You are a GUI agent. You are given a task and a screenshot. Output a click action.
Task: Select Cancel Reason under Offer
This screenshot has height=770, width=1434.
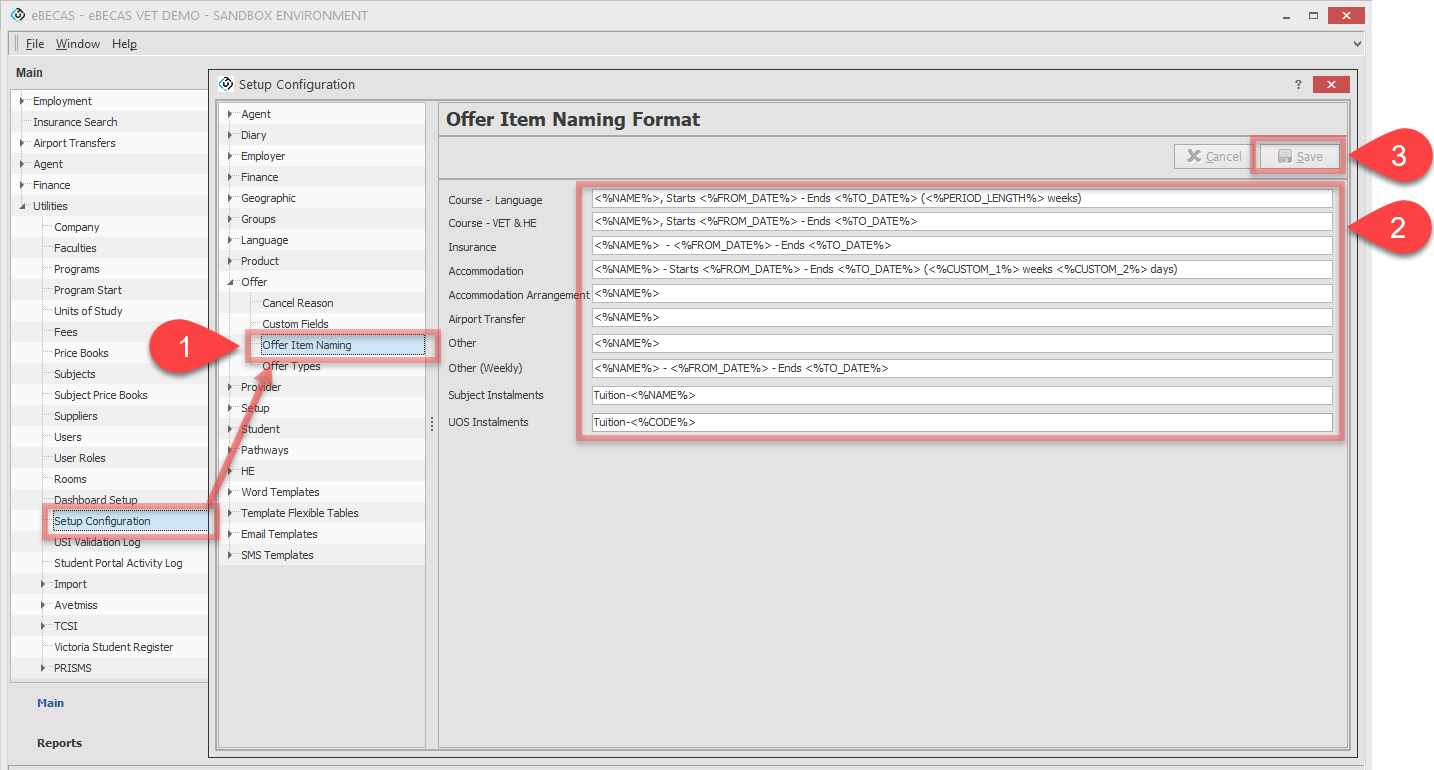tap(297, 303)
